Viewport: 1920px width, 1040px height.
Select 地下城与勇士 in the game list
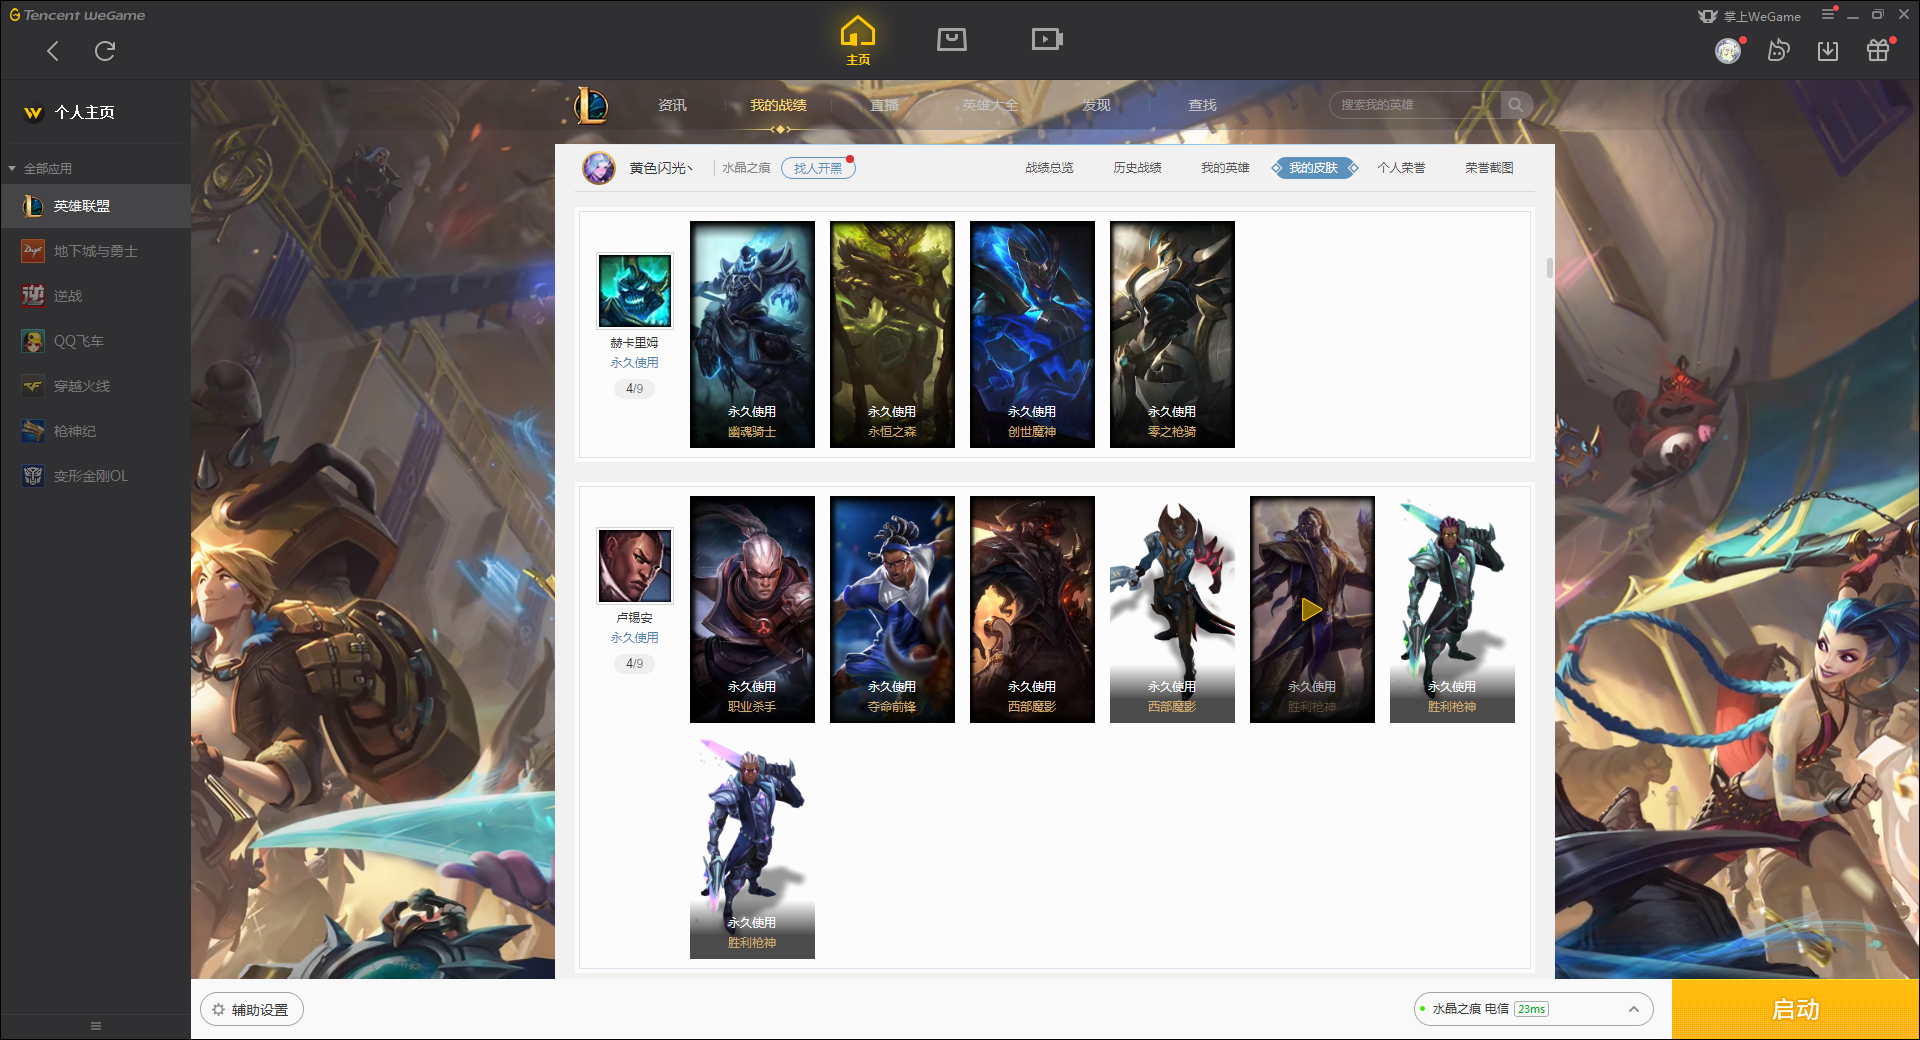click(95, 251)
